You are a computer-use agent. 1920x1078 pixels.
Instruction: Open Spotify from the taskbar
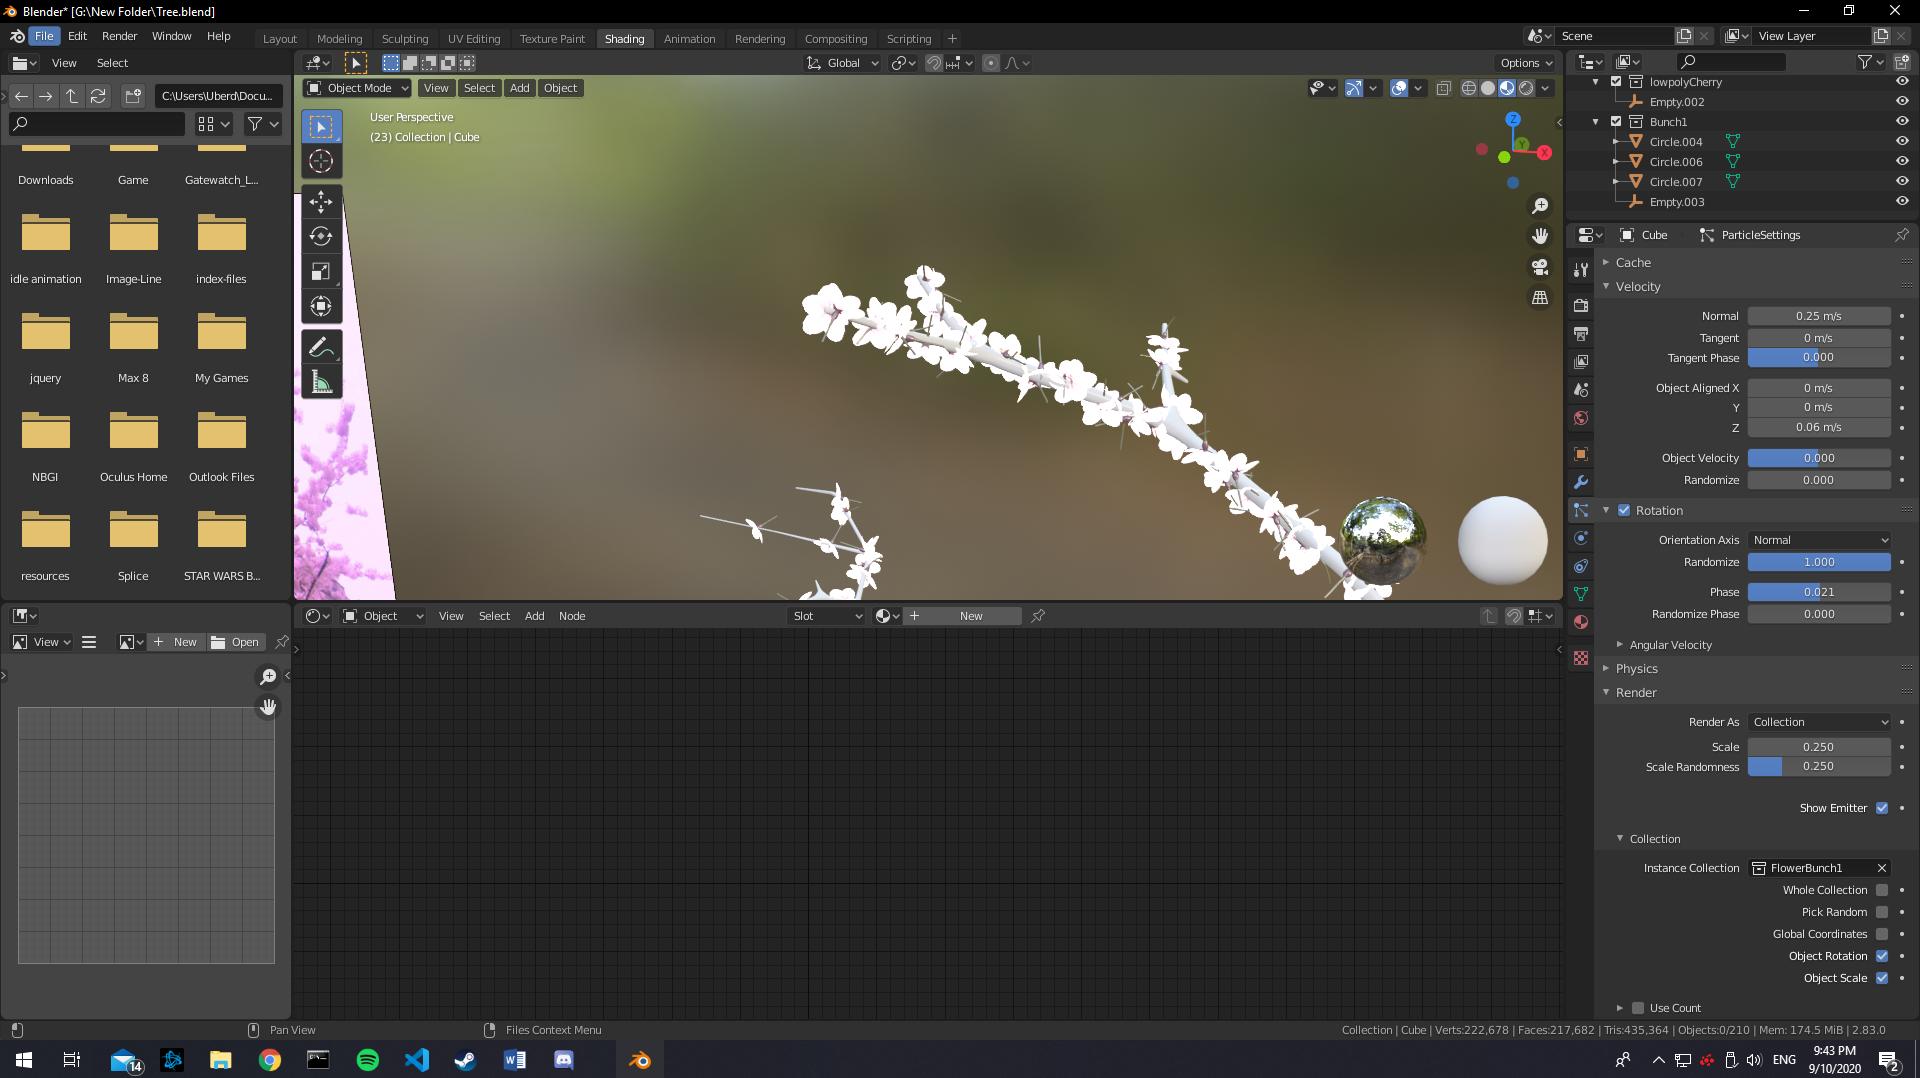coord(368,1060)
